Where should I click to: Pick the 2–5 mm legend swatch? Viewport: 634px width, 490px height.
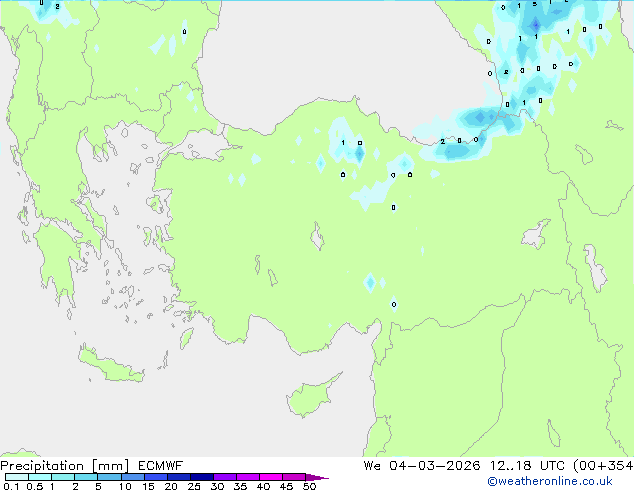[x=86, y=477]
